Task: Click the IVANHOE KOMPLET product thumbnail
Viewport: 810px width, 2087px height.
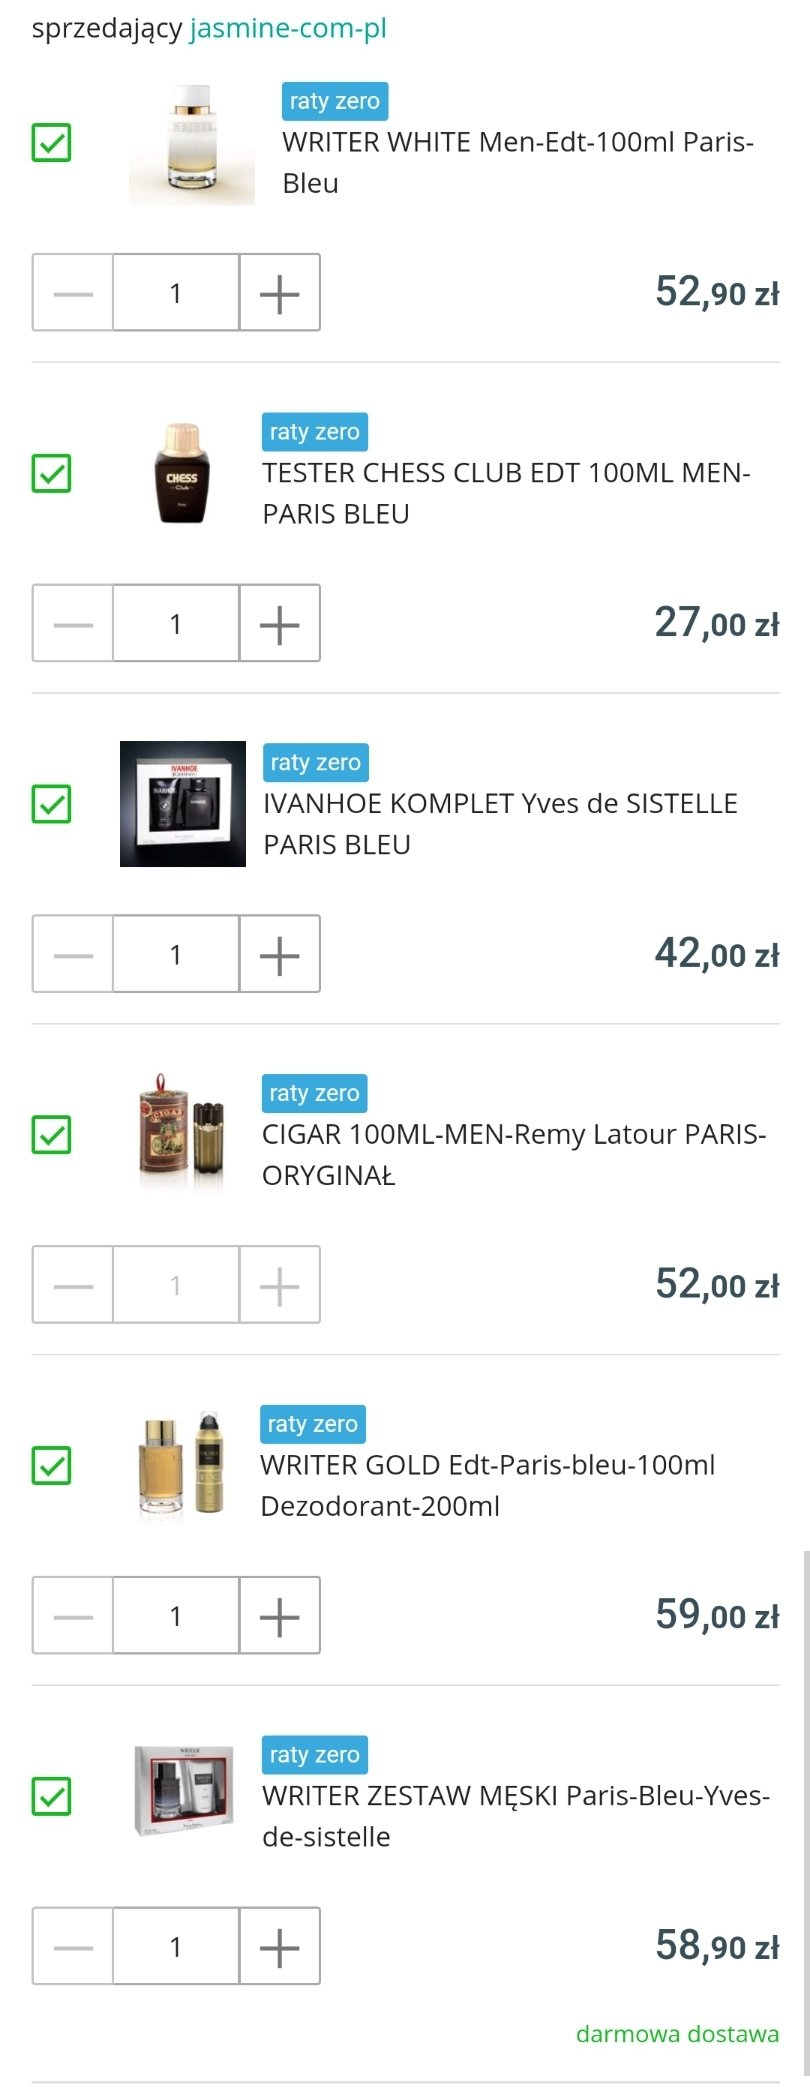Action: [x=183, y=804]
